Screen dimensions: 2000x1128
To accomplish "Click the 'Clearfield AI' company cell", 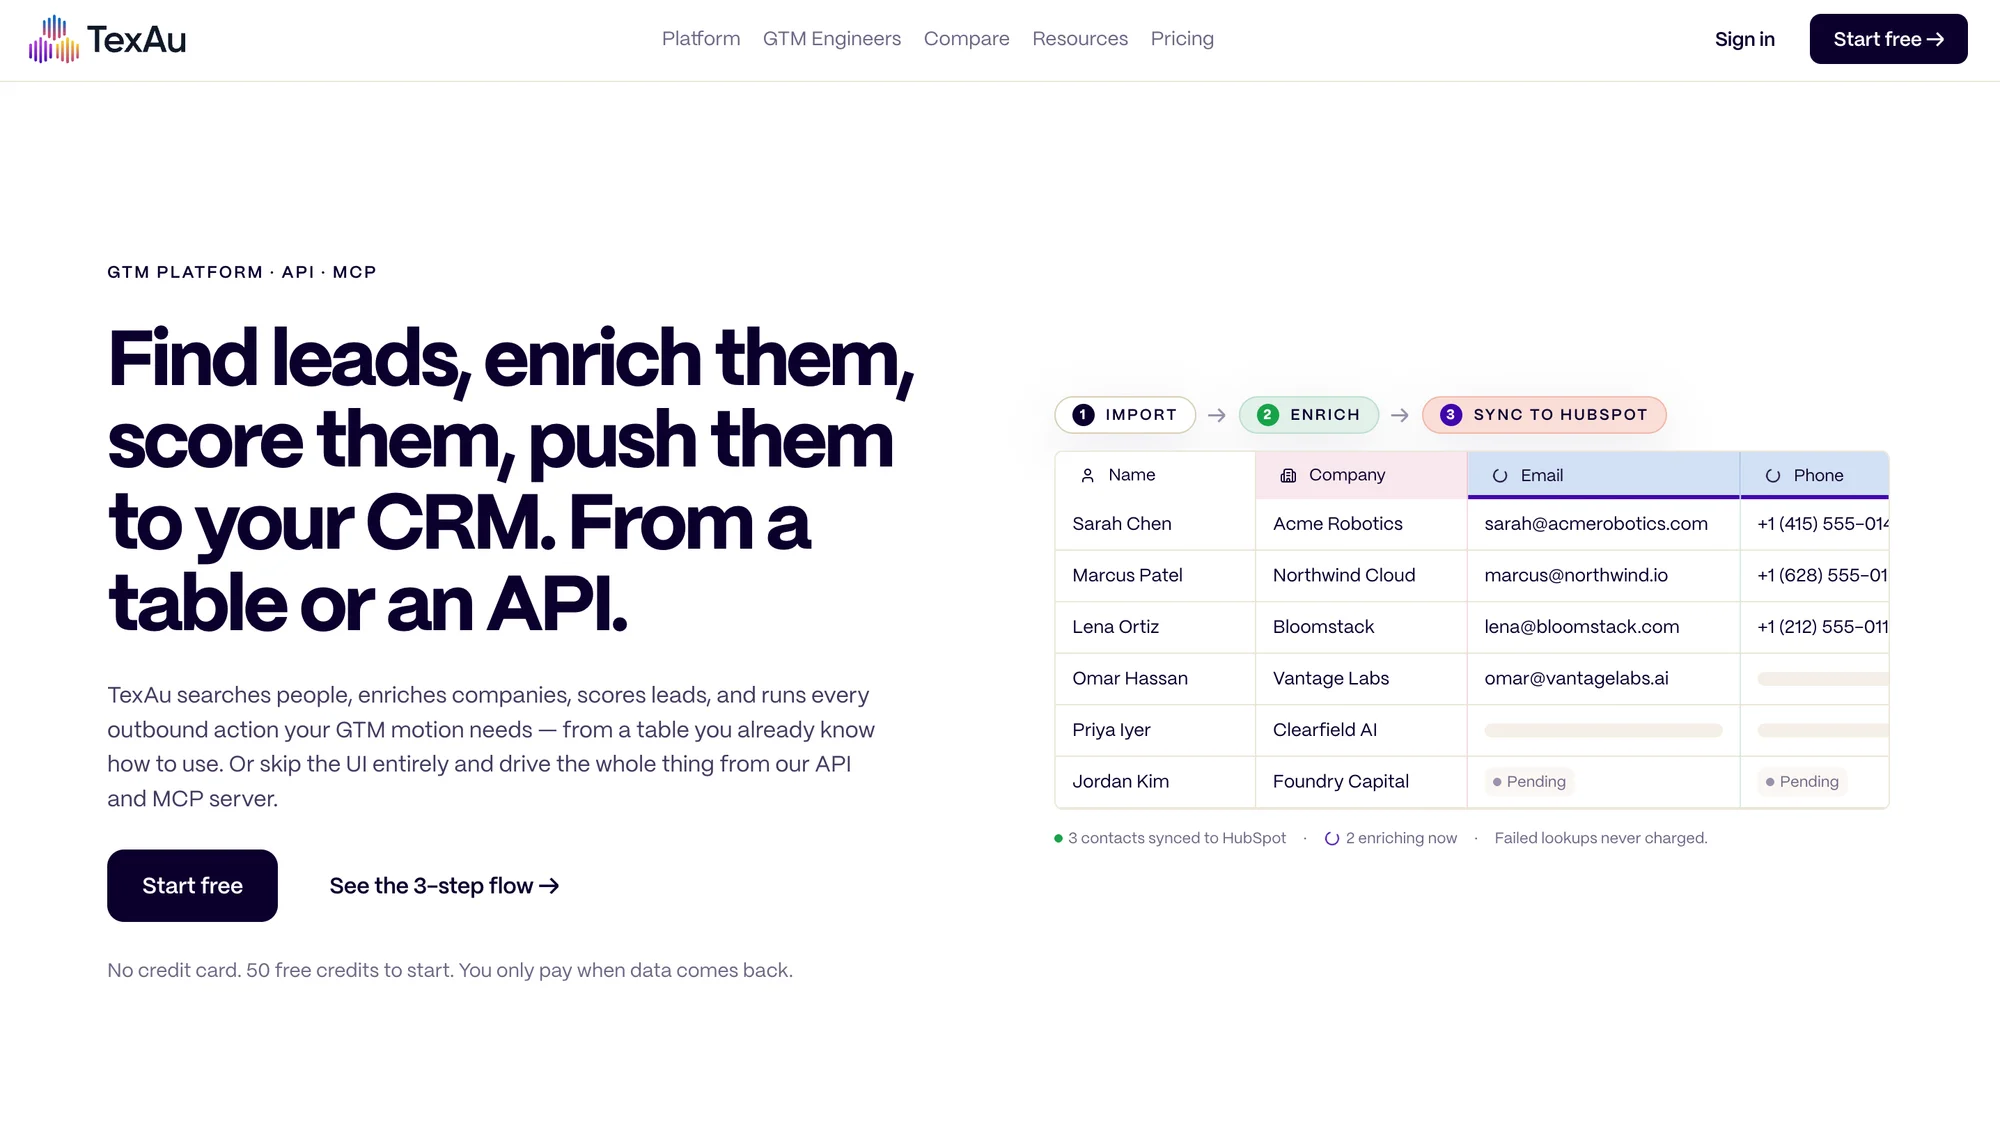I will pos(1361,730).
